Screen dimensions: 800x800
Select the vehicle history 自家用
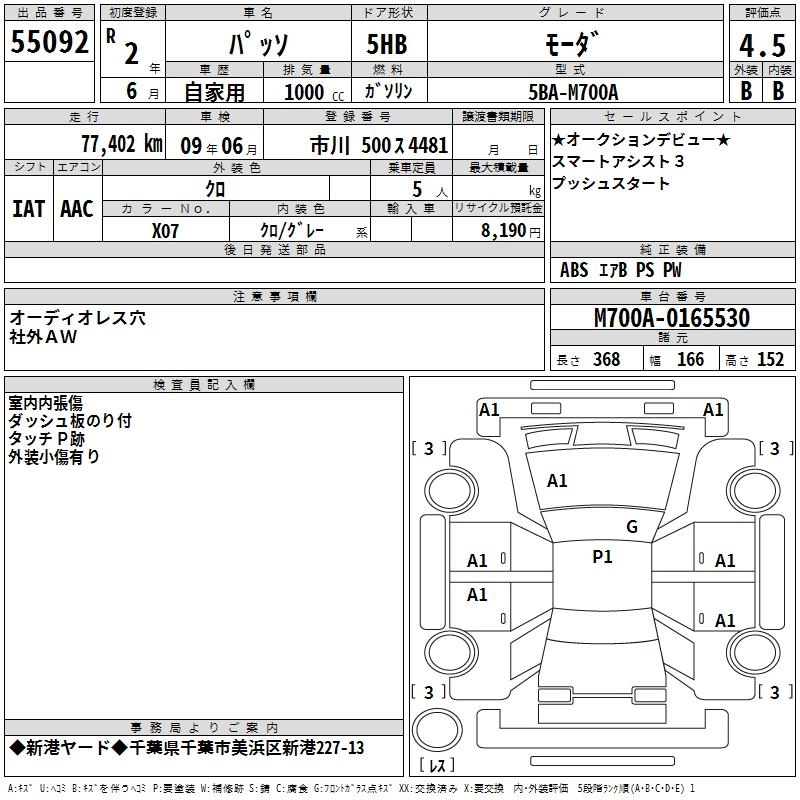(x=214, y=92)
